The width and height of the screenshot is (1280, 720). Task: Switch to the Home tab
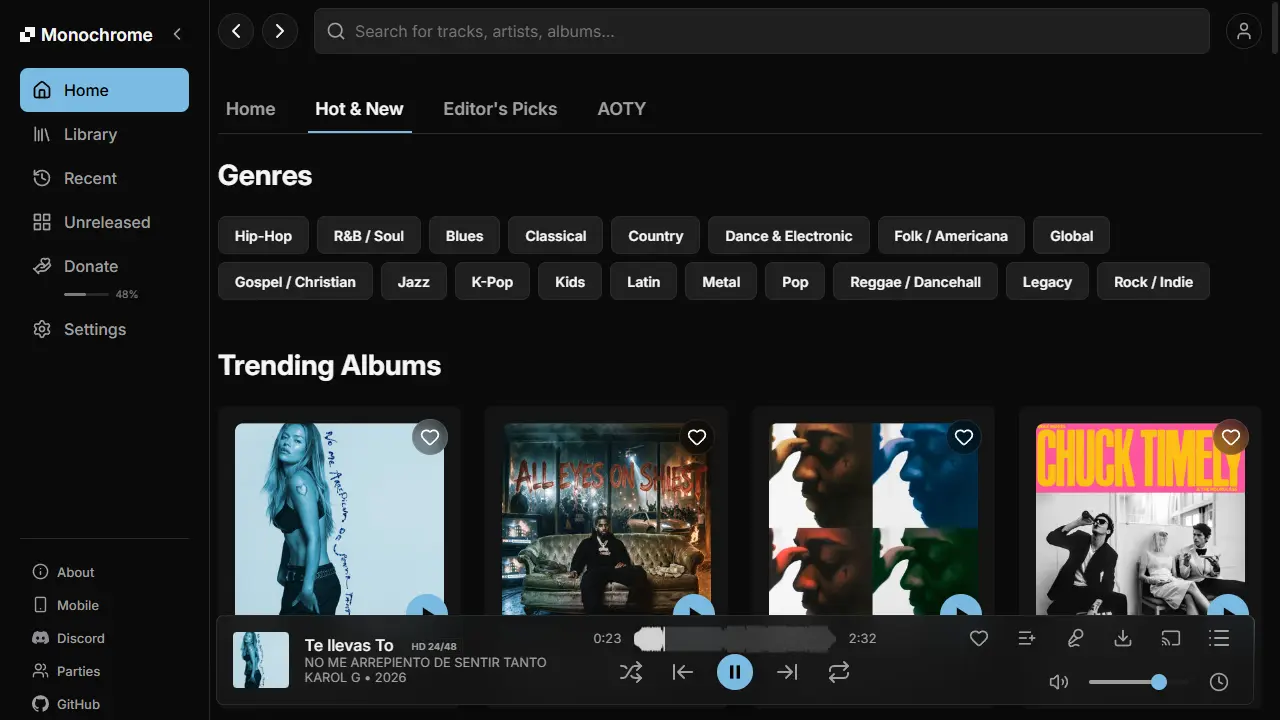coord(251,109)
